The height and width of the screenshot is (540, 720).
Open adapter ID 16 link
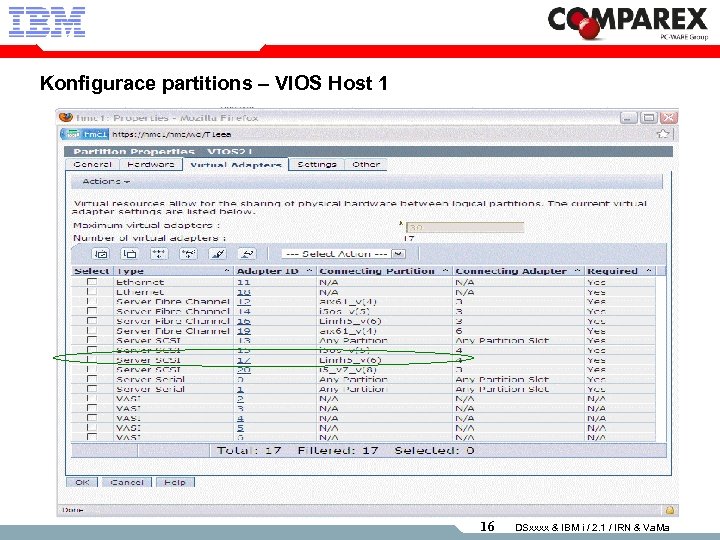244,321
